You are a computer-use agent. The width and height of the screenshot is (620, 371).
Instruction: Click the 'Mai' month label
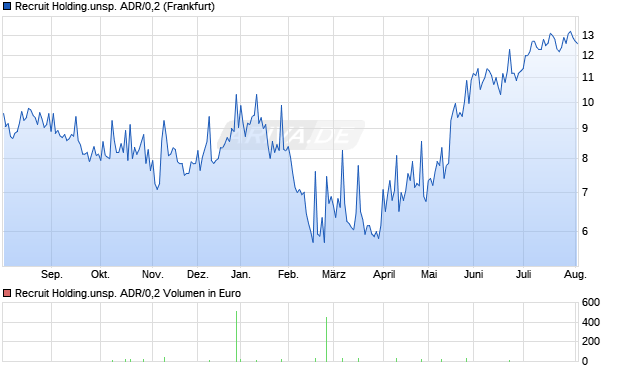[x=429, y=274]
